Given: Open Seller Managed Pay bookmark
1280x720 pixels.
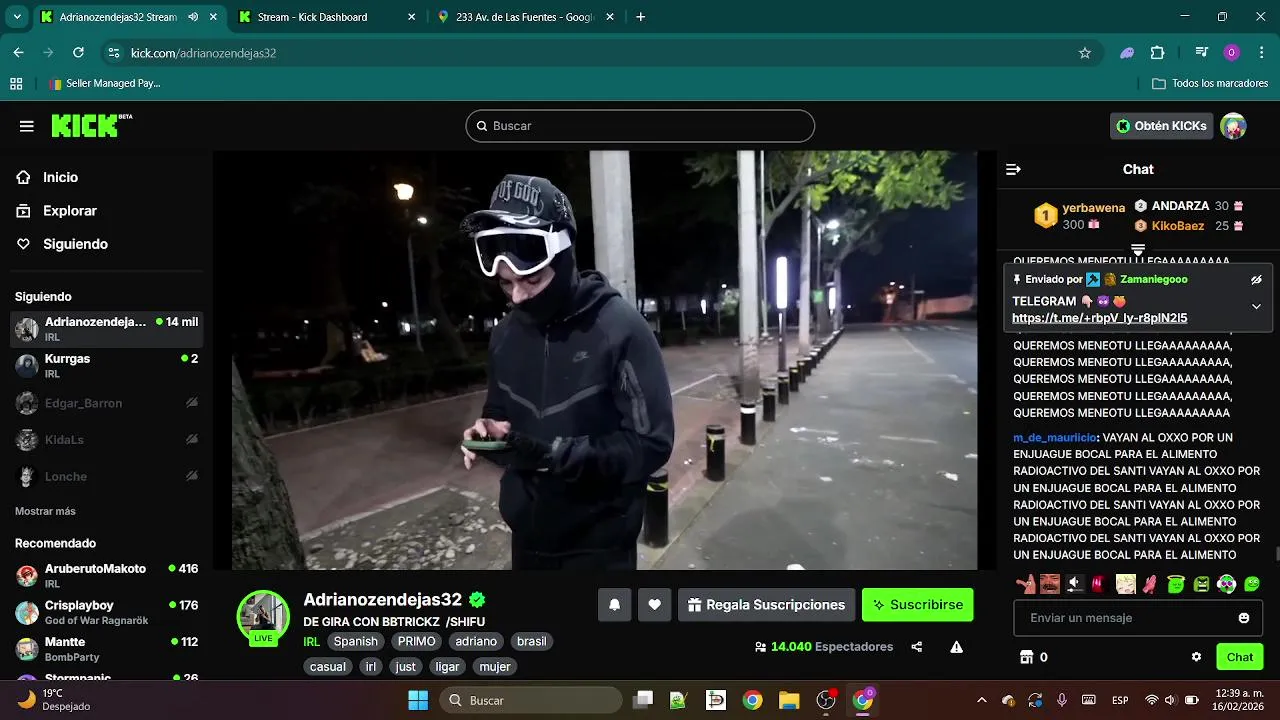Looking at the screenshot, I should point(104,84).
